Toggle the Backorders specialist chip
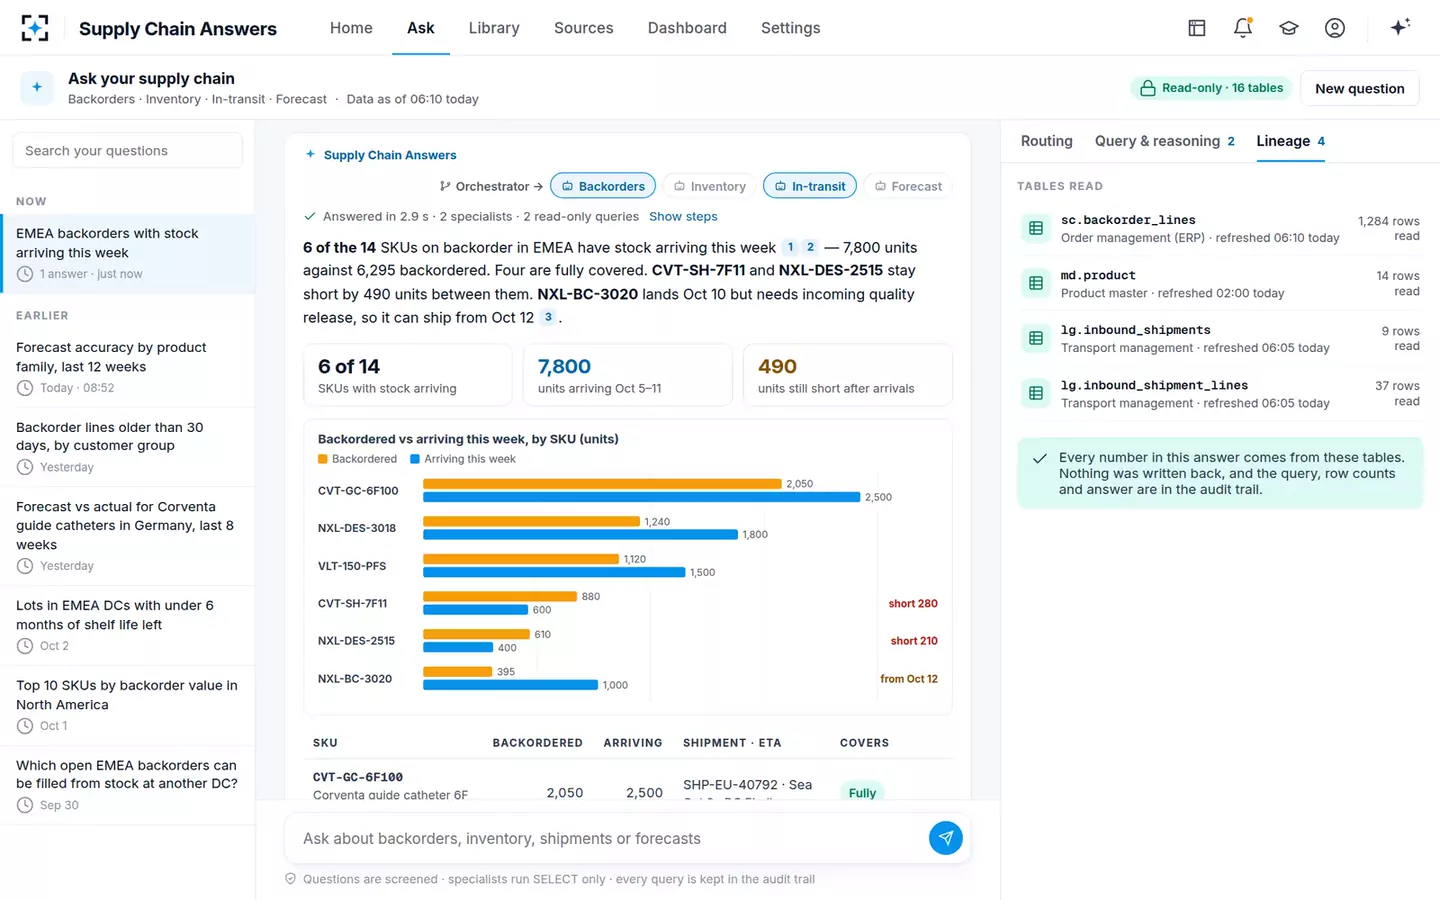The image size is (1440, 900). [603, 186]
